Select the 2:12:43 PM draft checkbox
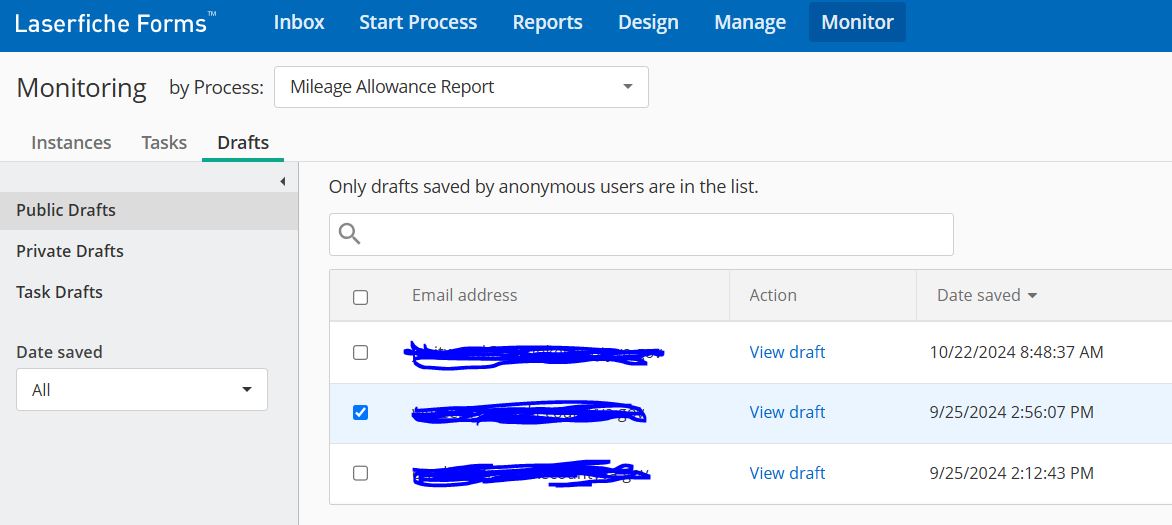The image size is (1172, 525). click(x=361, y=473)
